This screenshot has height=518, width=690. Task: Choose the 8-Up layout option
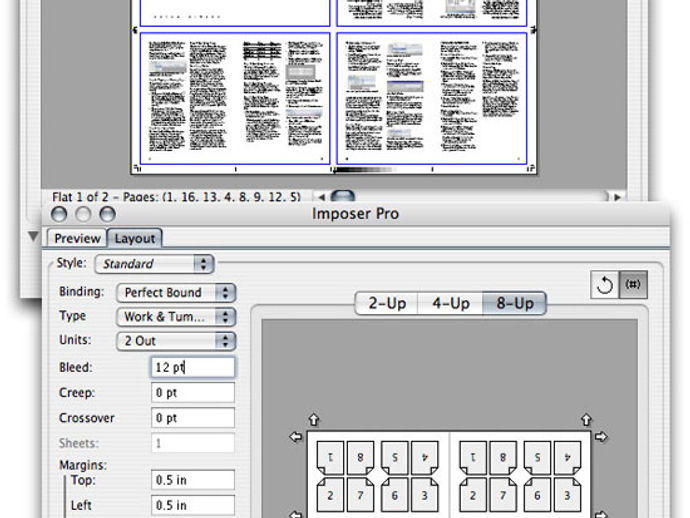[515, 303]
